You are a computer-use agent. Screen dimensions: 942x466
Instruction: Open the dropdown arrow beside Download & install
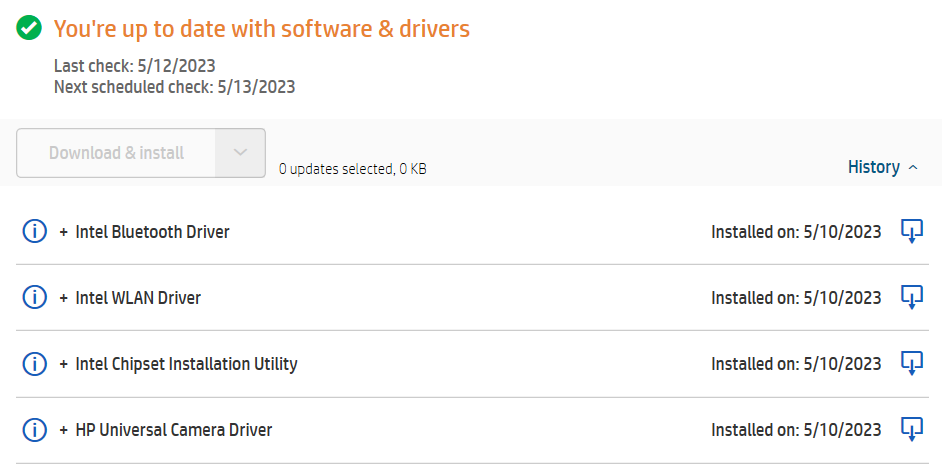240,153
